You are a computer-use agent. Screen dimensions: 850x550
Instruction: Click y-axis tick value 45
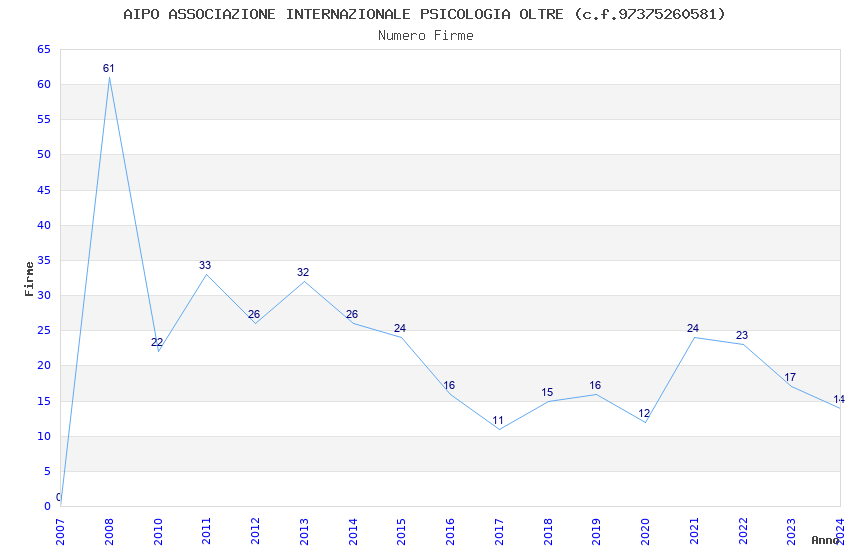(x=44, y=190)
